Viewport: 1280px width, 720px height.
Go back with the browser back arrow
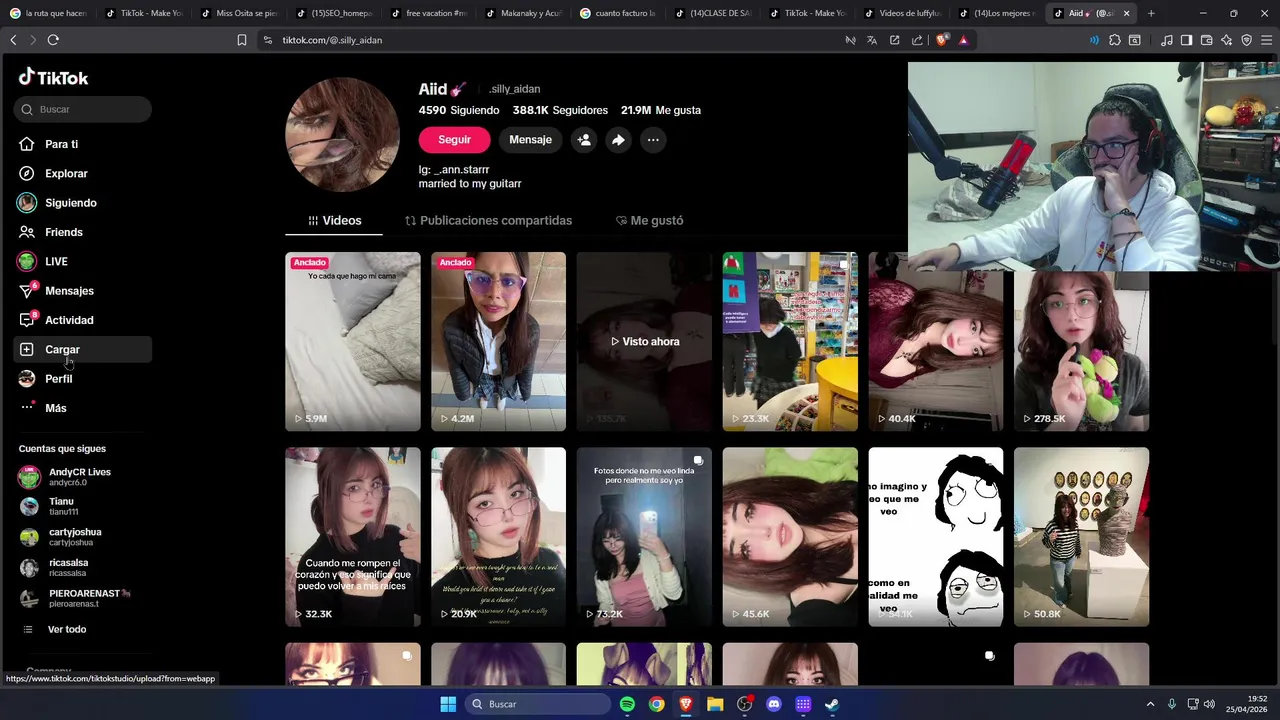point(13,40)
